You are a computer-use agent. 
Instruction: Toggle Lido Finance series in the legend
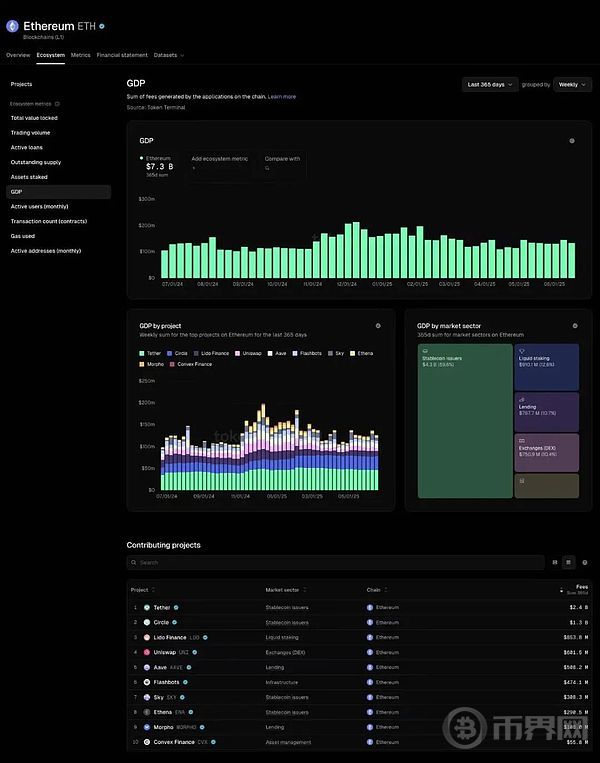point(211,353)
